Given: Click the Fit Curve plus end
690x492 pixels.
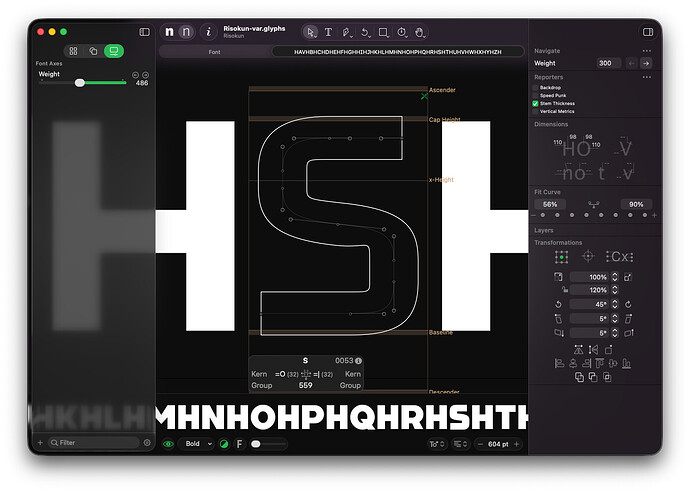Looking at the screenshot, I should [x=654, y=215].
